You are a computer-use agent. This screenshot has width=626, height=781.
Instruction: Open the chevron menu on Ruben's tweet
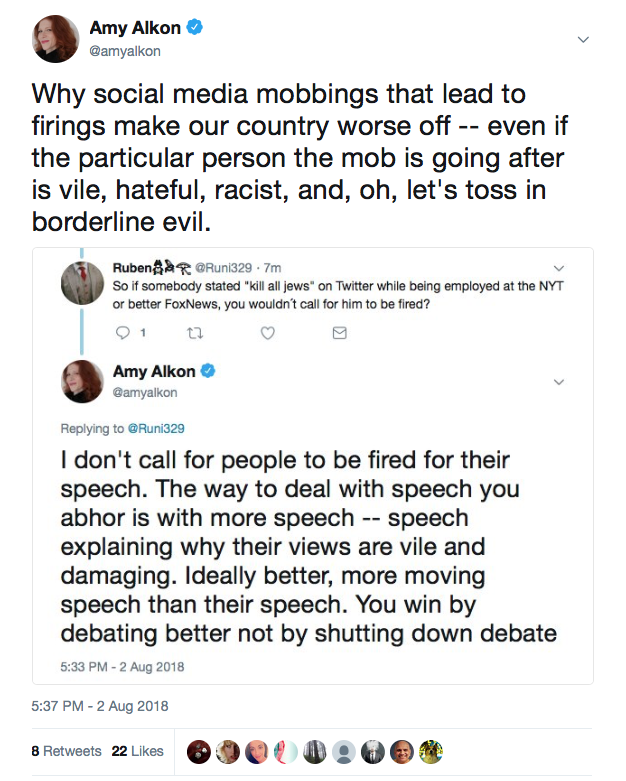pos(559,268)
